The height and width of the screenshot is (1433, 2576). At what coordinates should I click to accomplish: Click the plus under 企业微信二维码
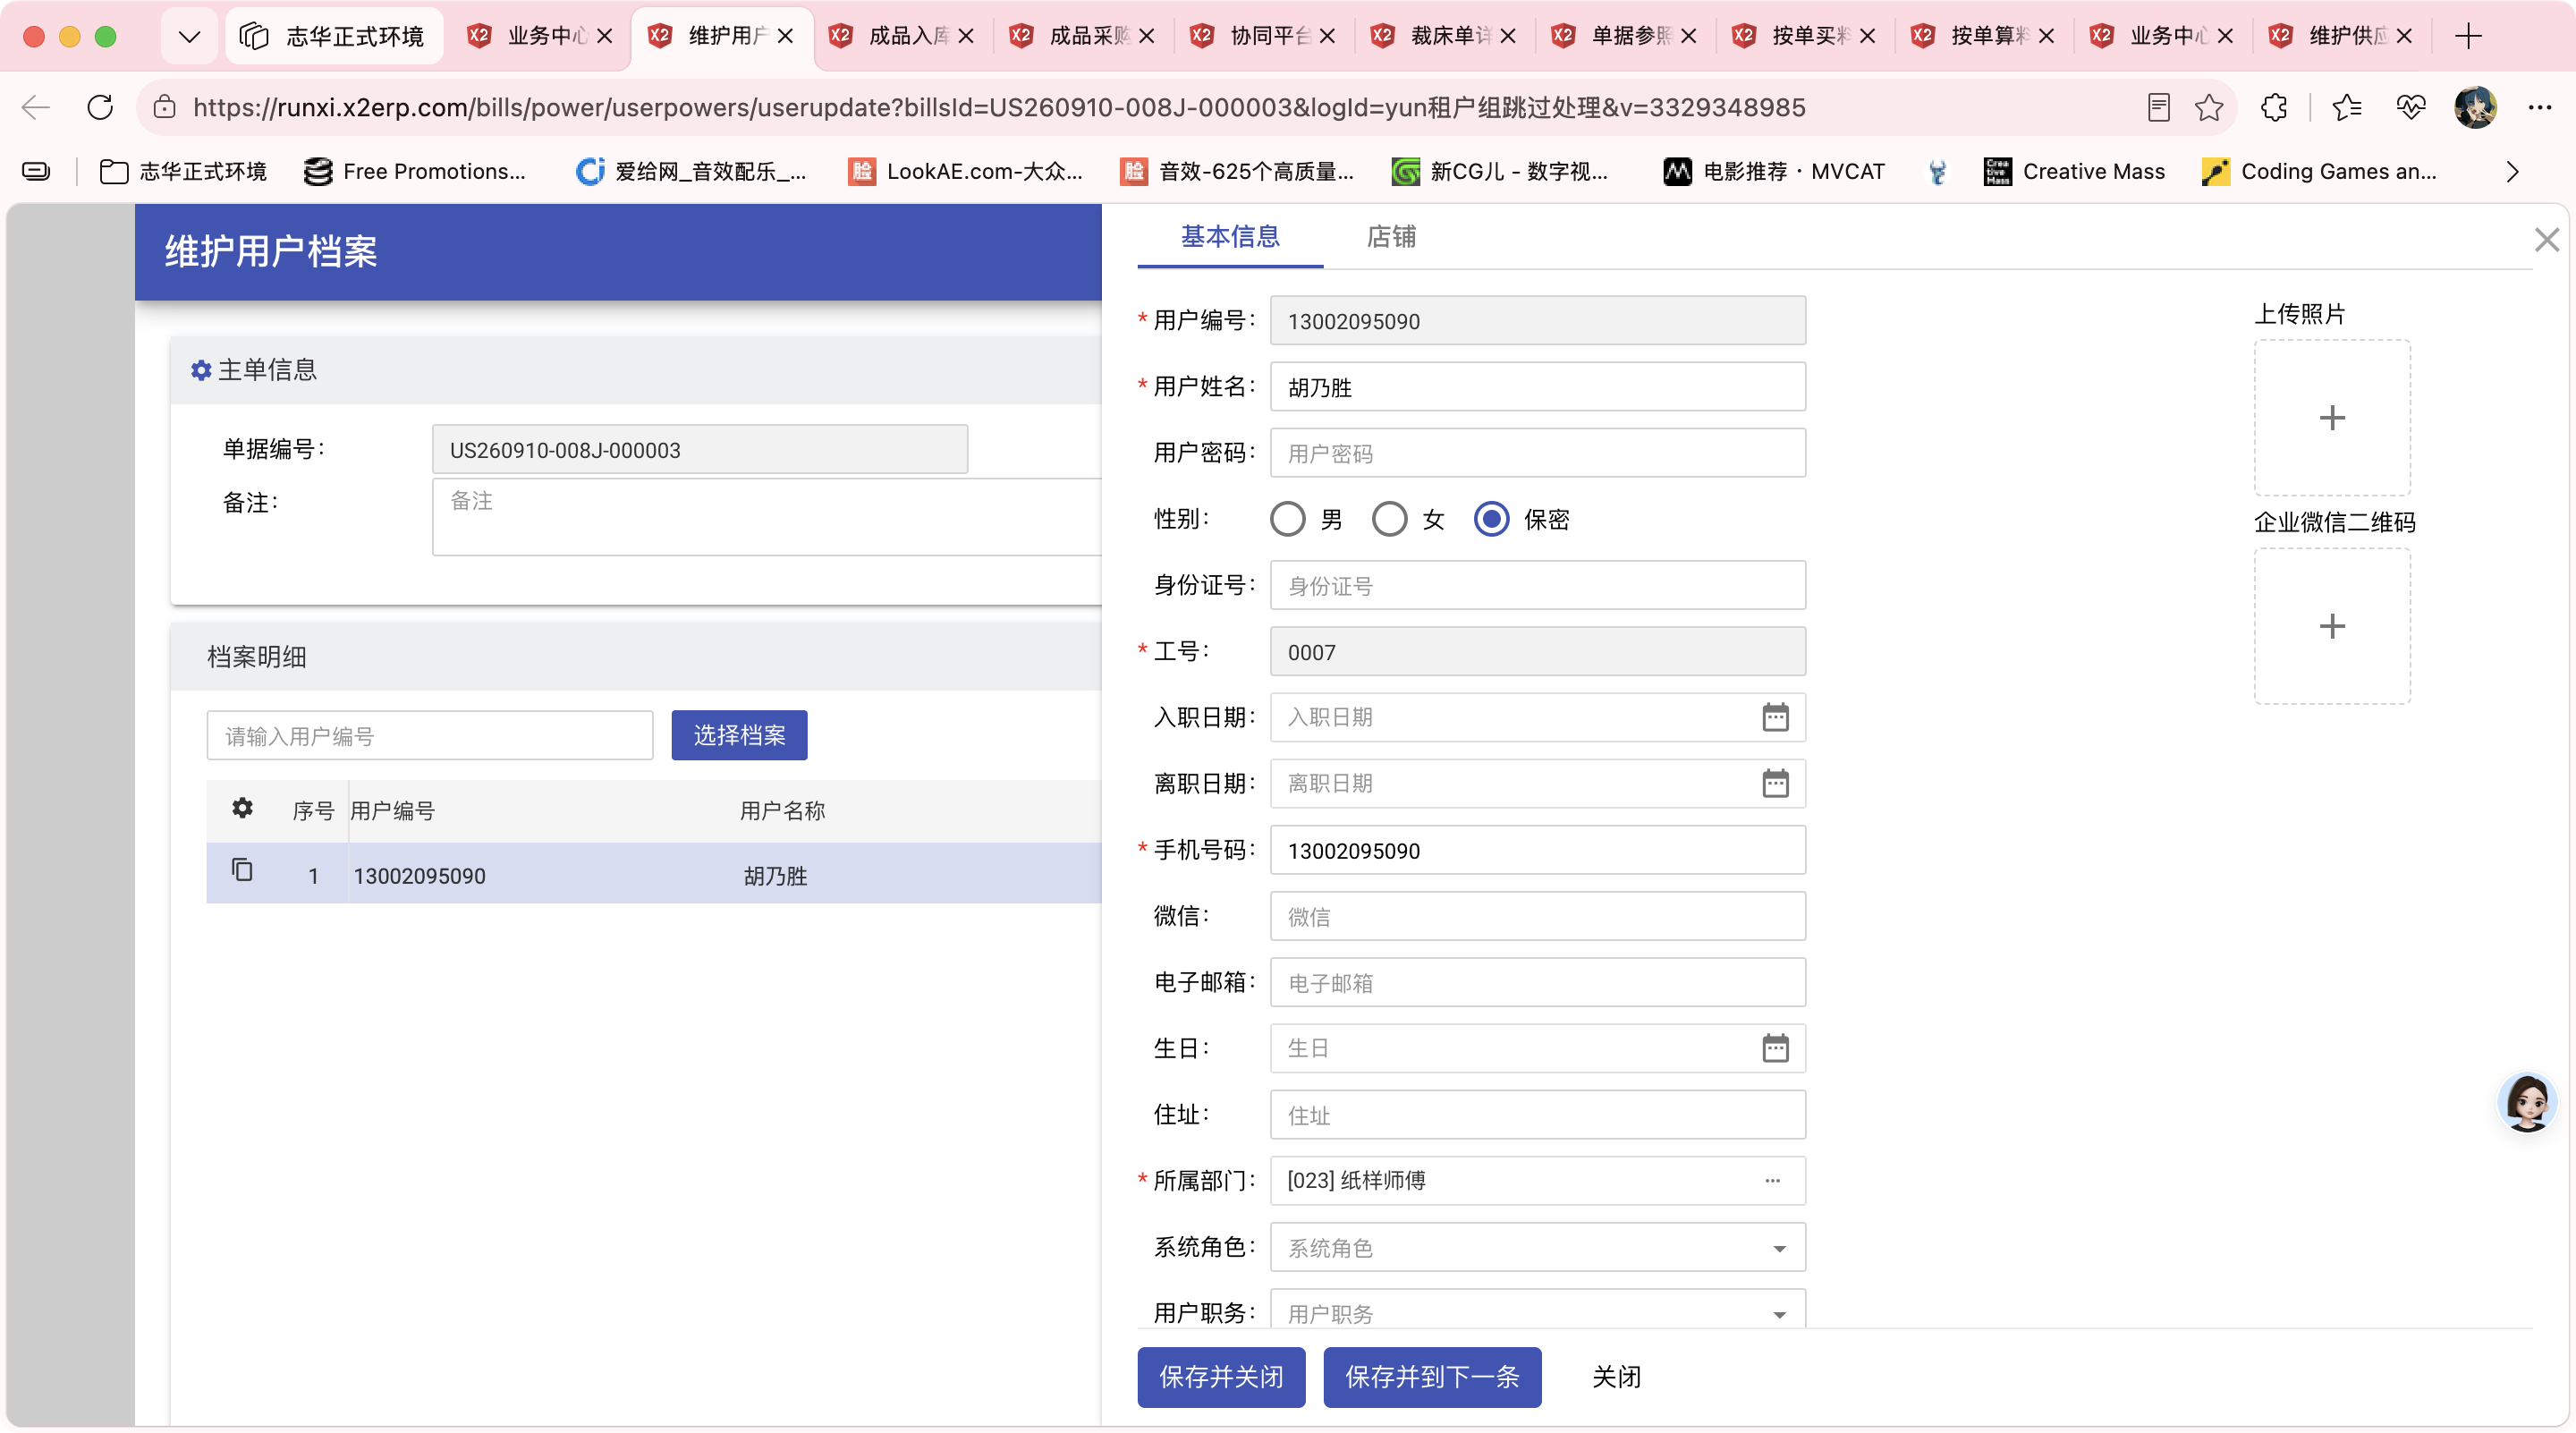point(2332,627)
